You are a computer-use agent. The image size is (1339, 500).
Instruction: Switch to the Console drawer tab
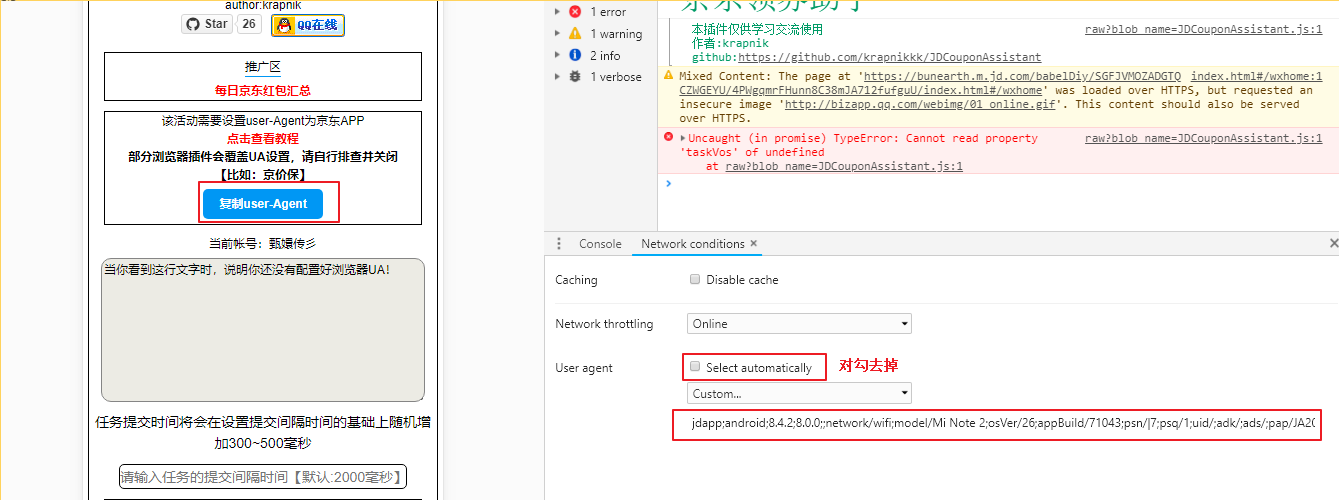click(600, 244)
